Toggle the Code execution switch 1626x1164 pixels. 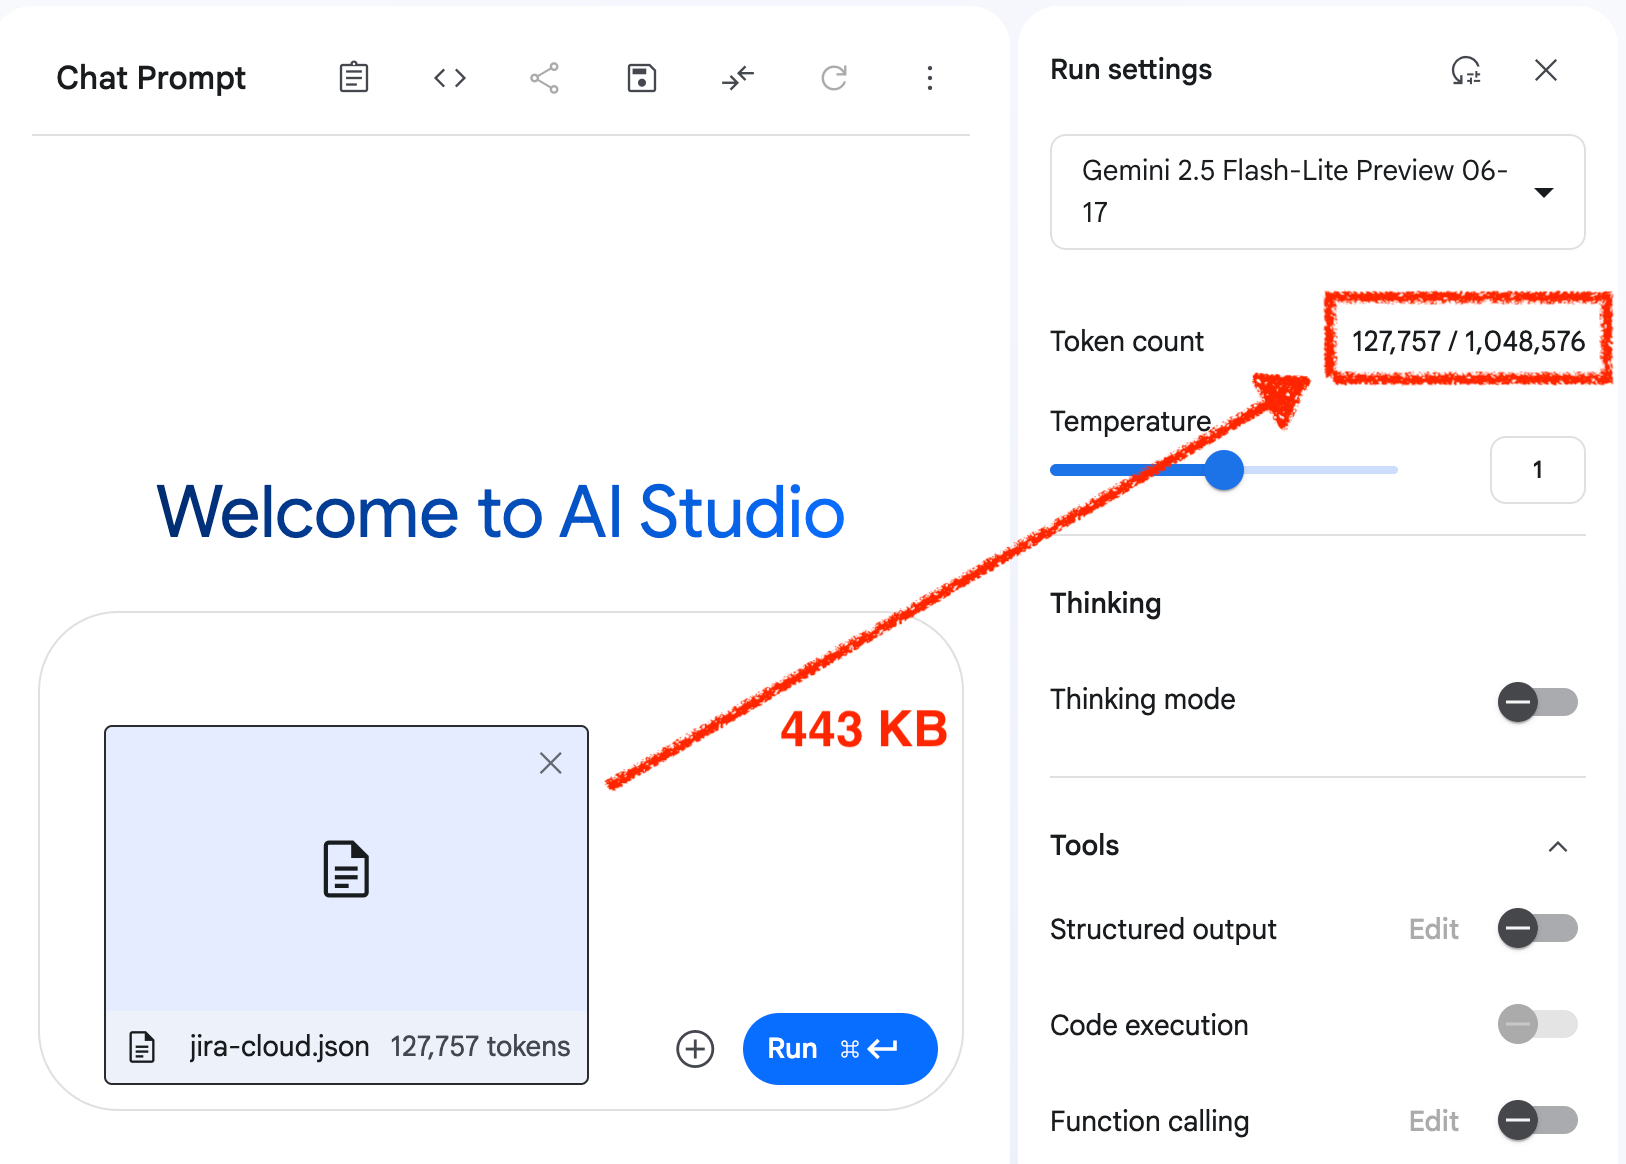coord(1538,1024)
